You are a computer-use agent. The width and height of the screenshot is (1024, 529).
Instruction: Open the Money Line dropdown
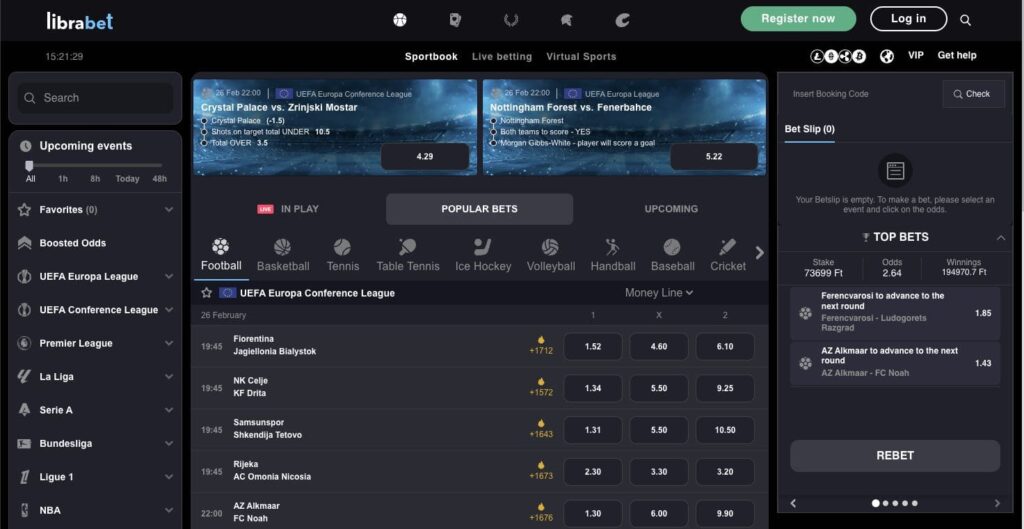(659, 293)
